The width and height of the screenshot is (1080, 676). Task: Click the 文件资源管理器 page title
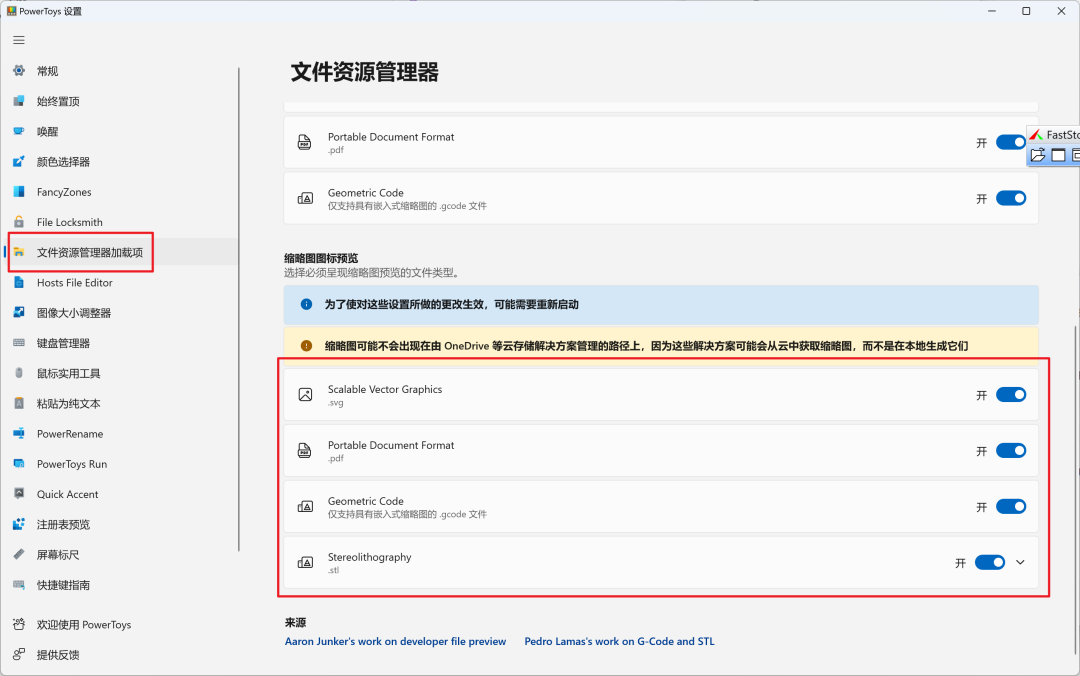[x=364, y=72]
